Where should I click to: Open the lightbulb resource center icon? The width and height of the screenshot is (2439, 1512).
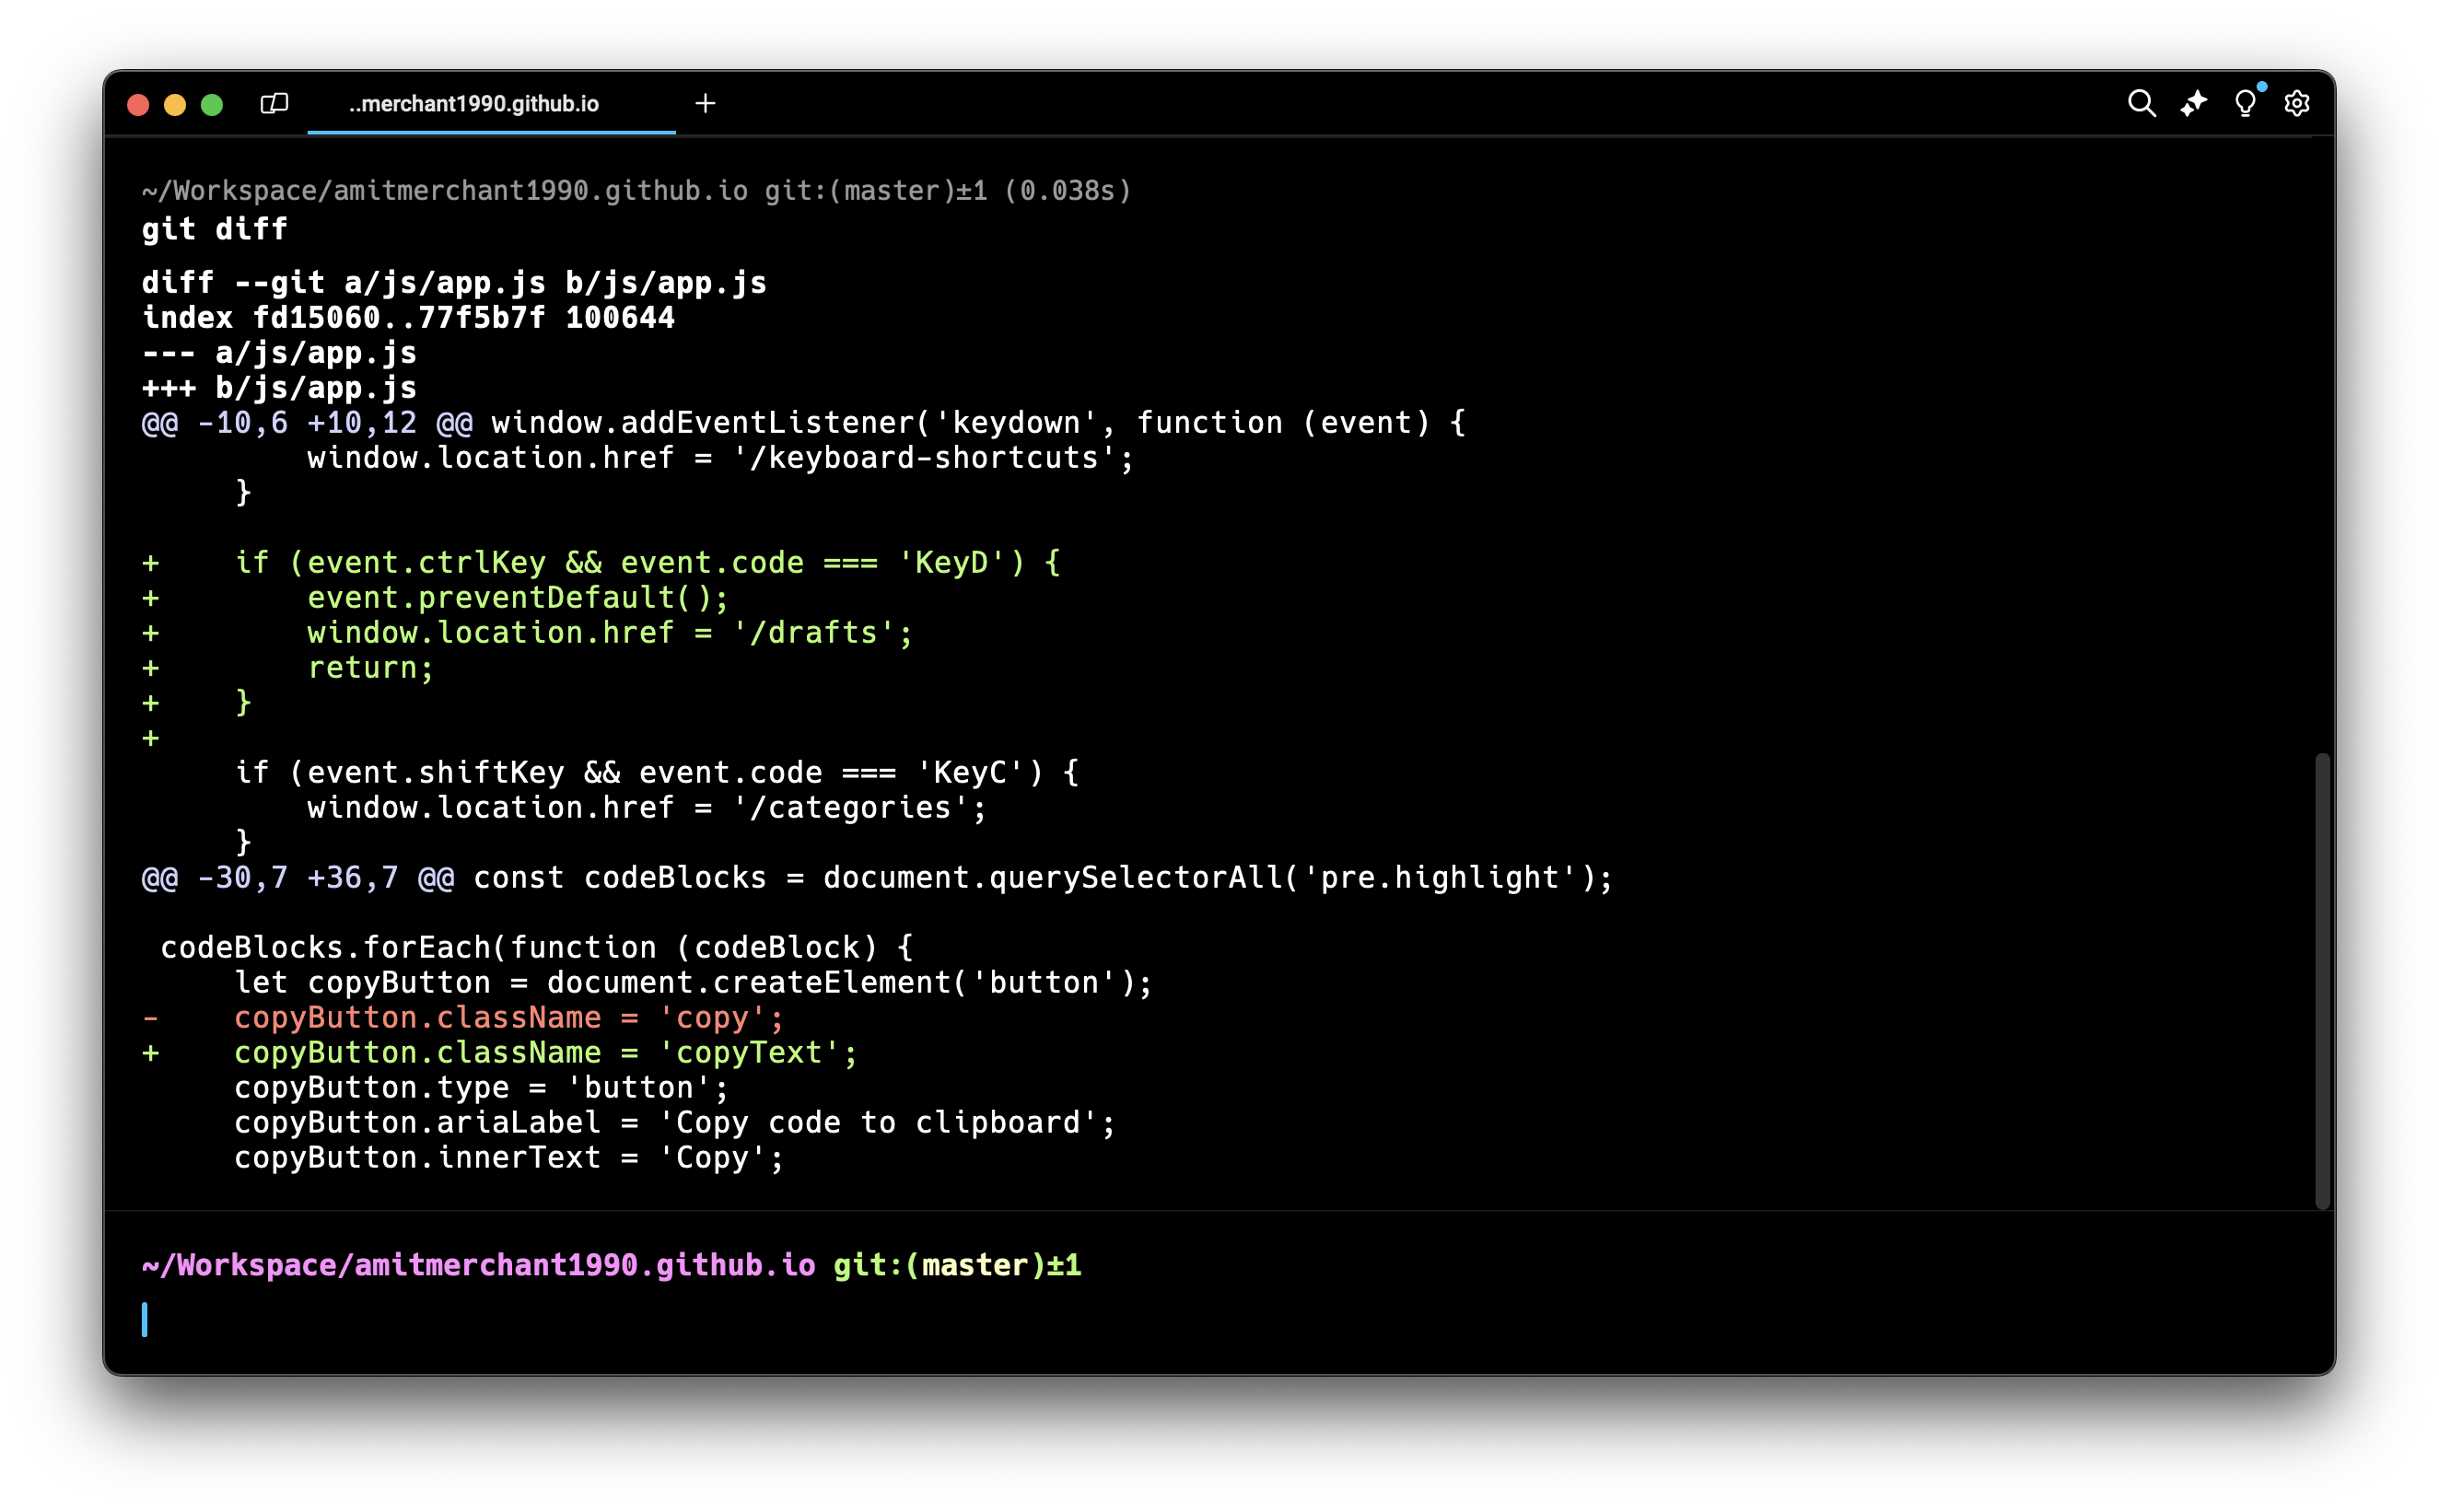click(x=2245, y=102)
